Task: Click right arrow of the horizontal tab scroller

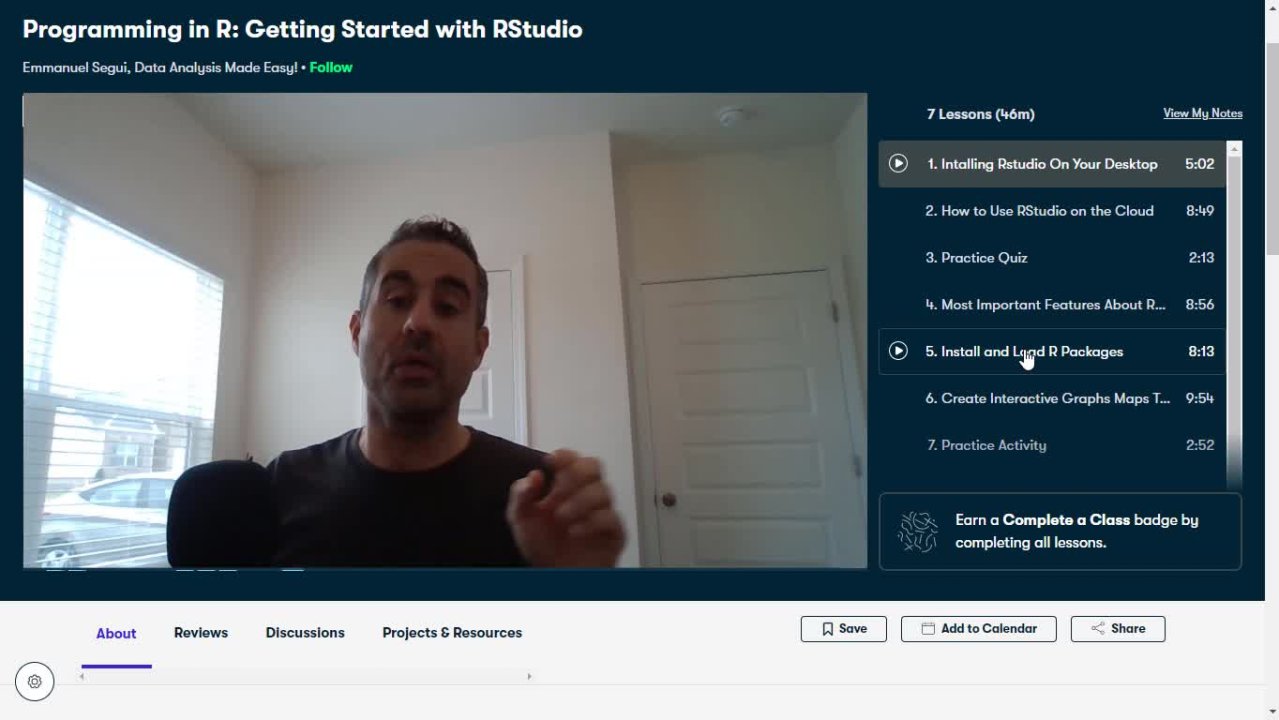Action: [x=529, y=677]
